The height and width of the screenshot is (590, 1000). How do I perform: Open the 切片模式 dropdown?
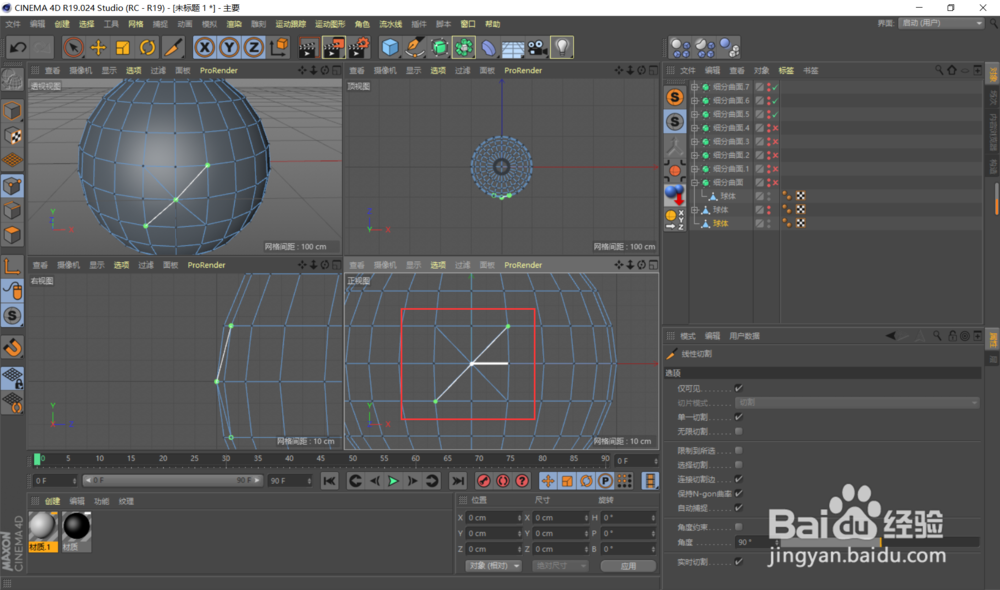[x=857, y=402]
